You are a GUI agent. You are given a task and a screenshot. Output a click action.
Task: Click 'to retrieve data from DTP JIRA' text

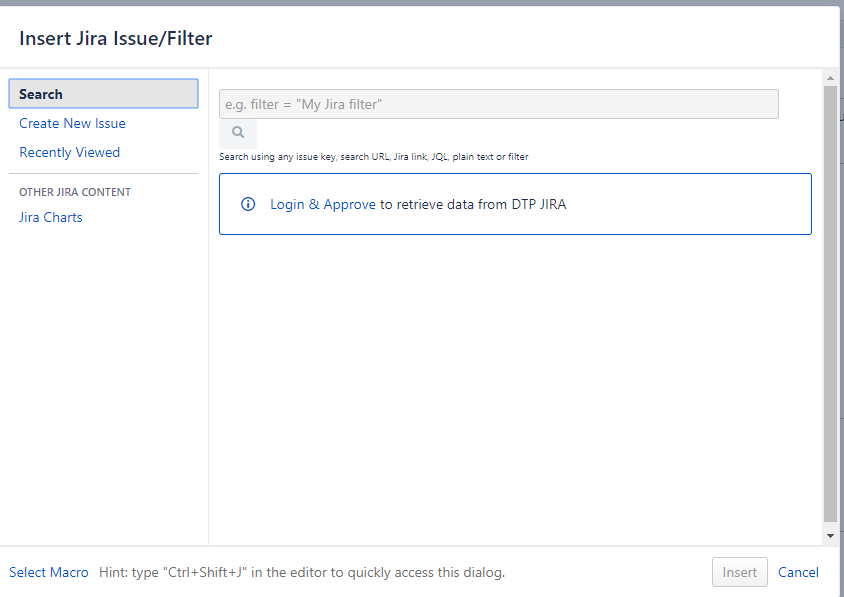(x=473, y=205)
